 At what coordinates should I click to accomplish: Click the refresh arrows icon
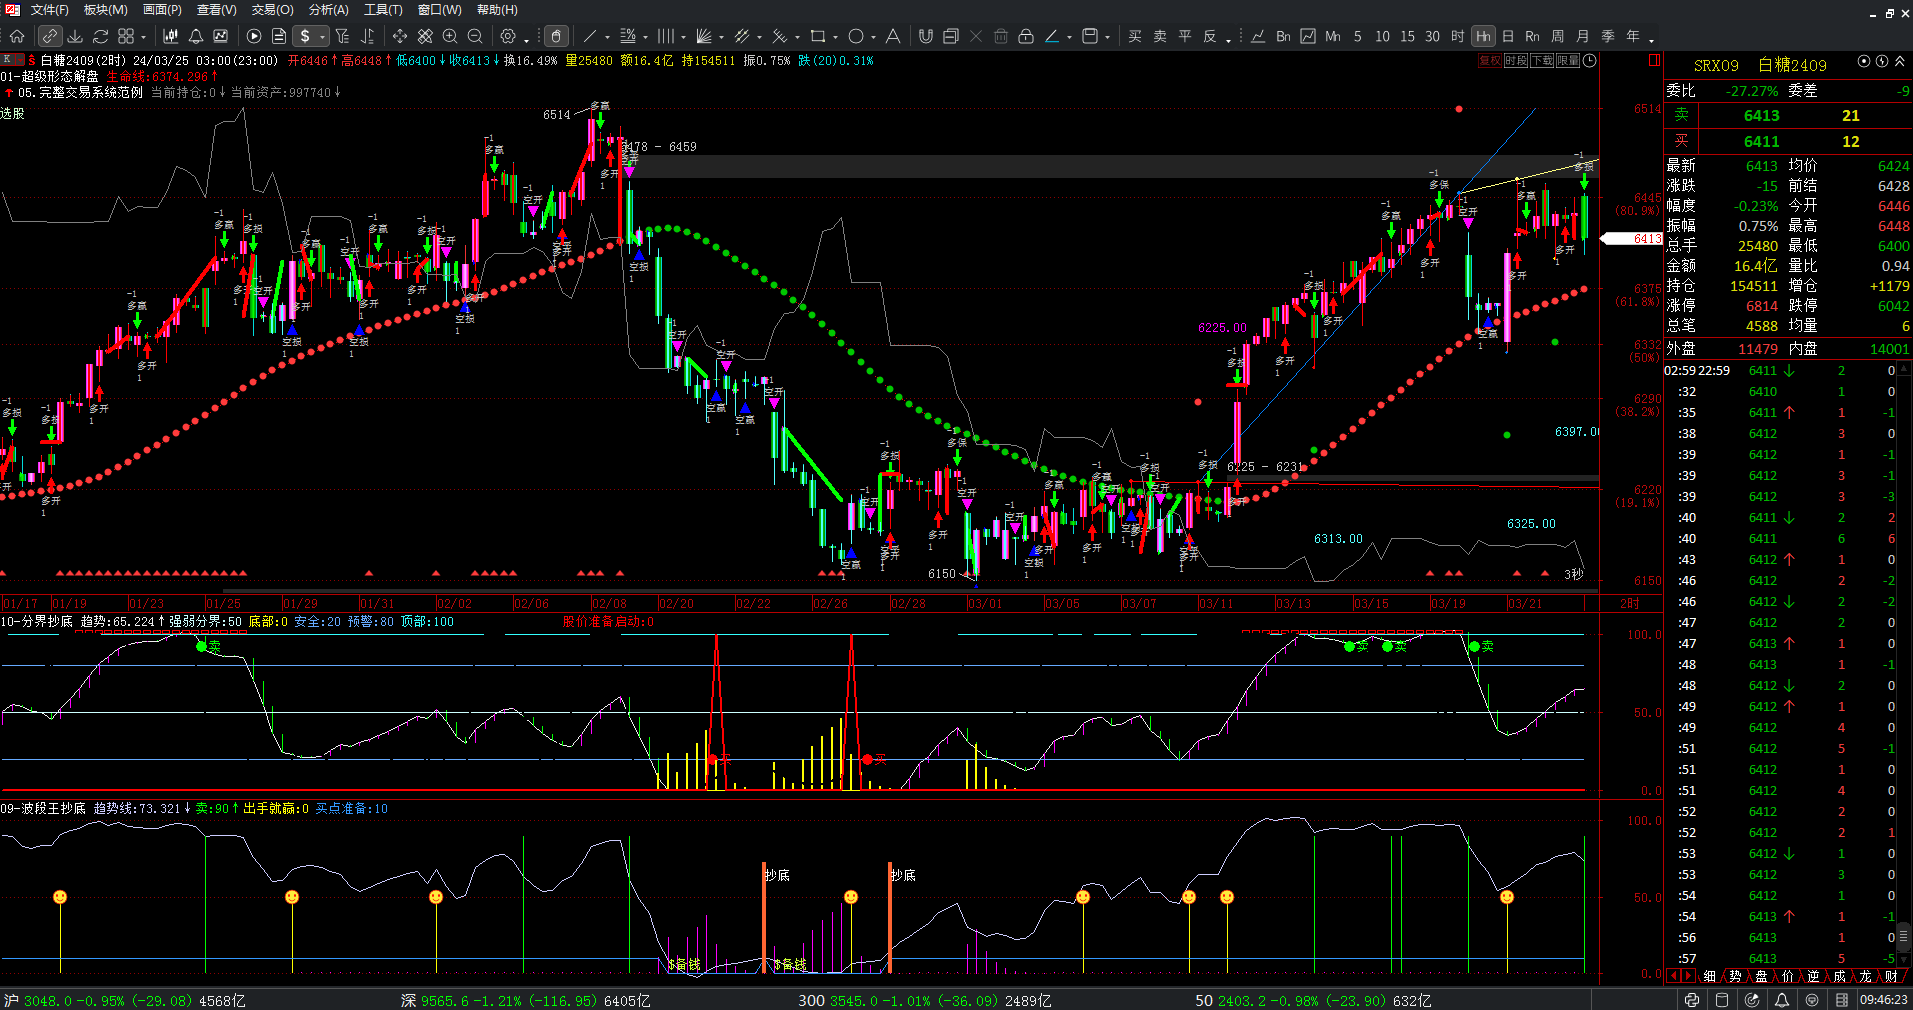click(x=100, y=36)
